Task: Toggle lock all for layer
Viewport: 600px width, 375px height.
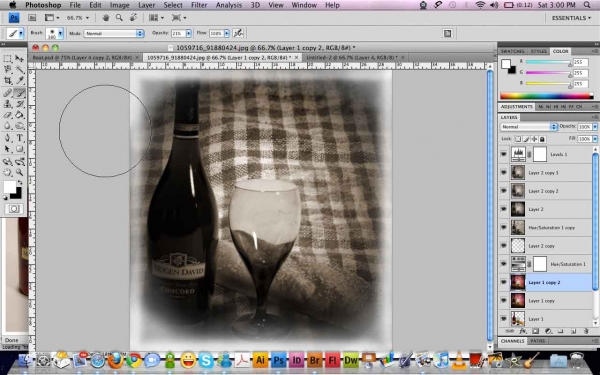Action: pyautogui.click(x=542, y=139)
